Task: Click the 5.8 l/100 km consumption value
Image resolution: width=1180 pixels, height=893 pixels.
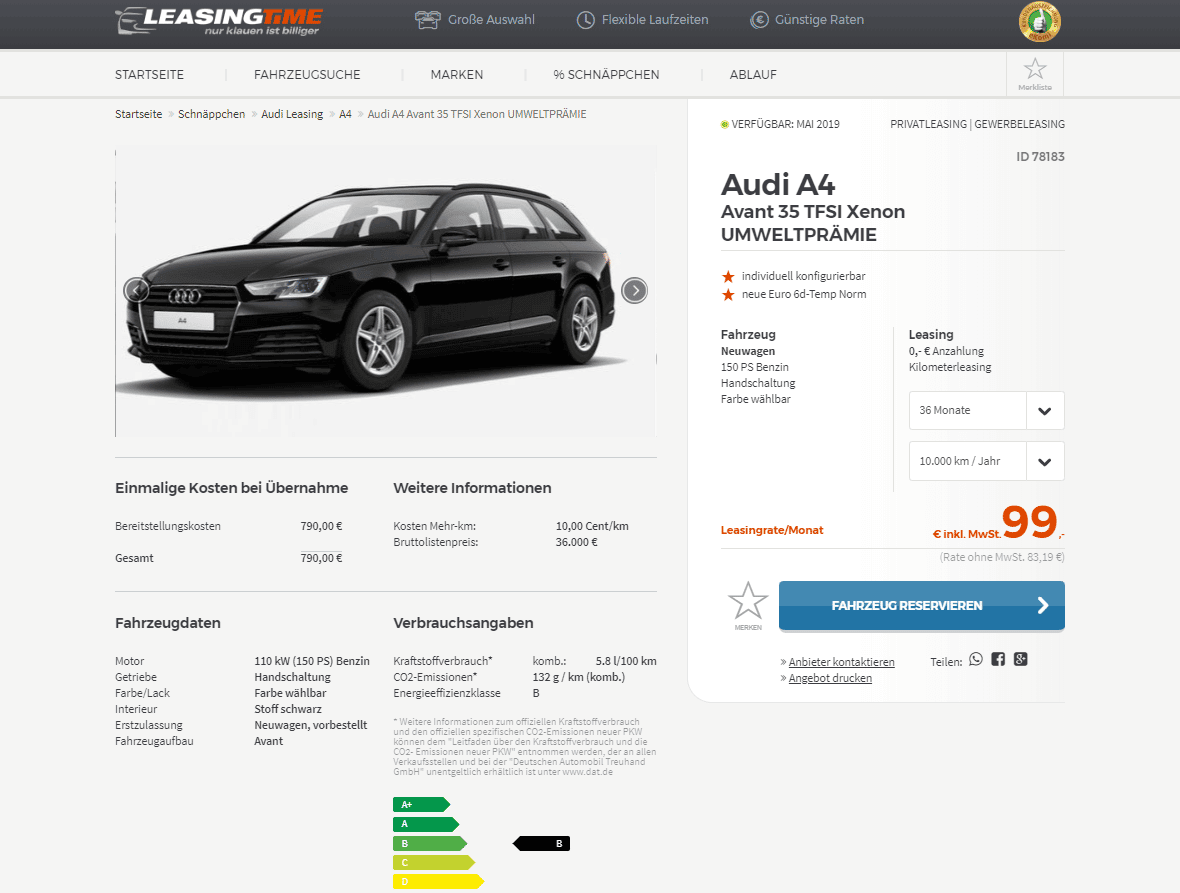Action: 625,661
